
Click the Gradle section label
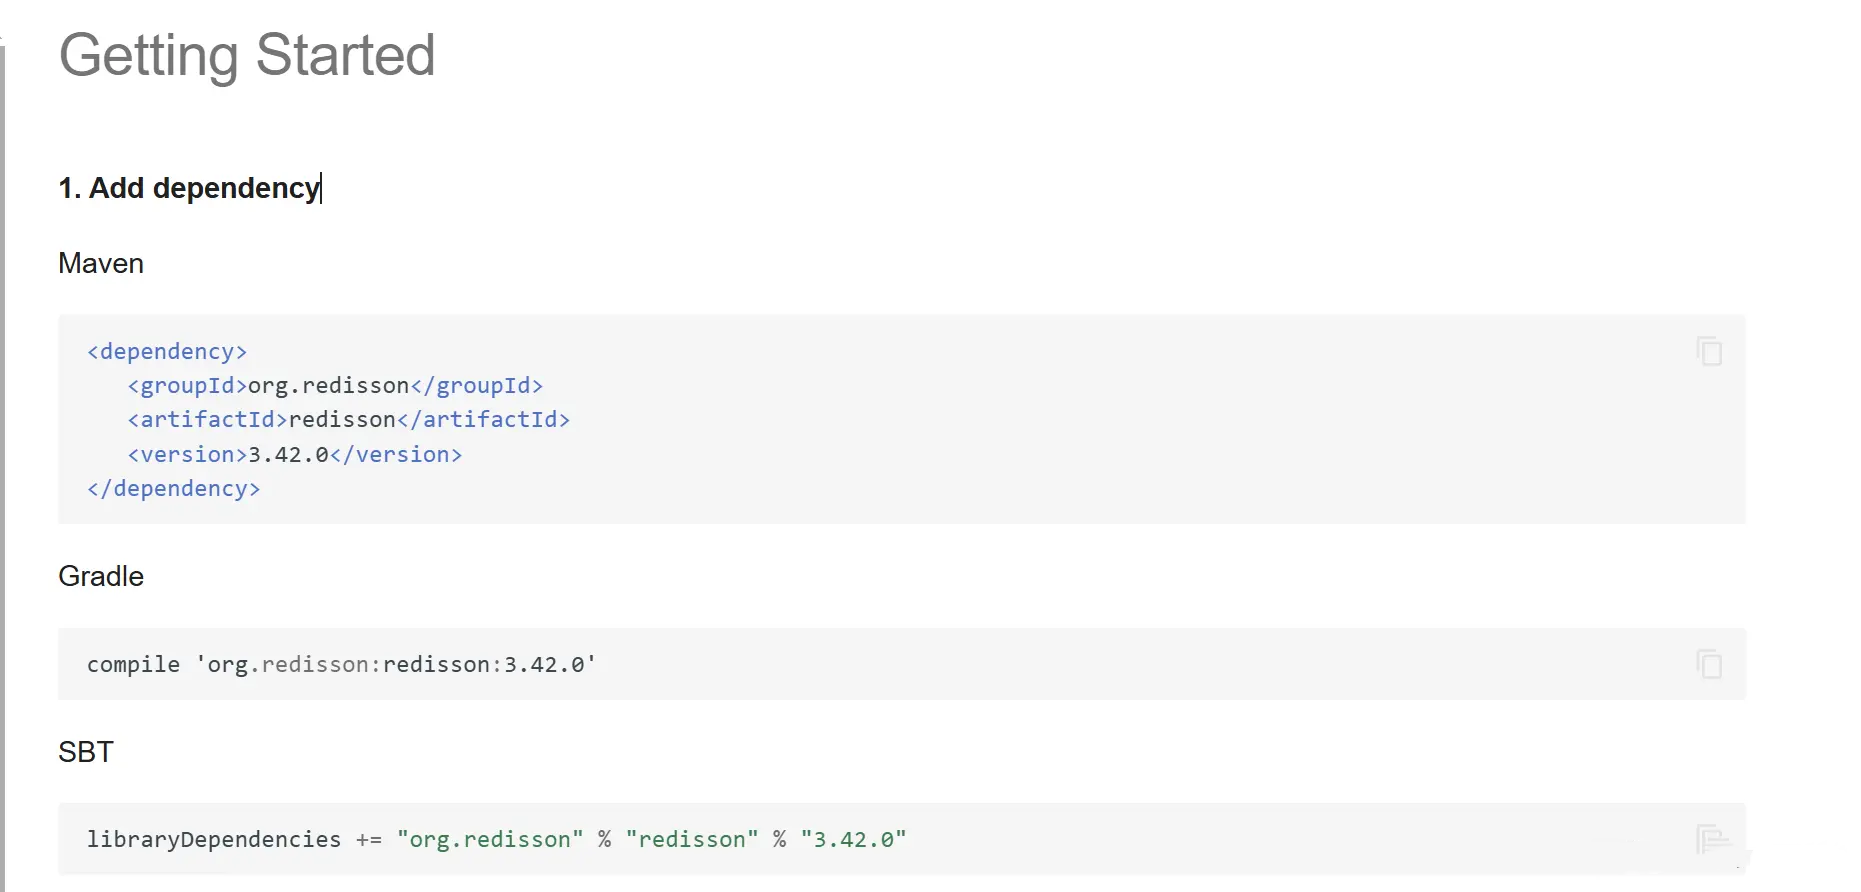(x=101, y=576)
